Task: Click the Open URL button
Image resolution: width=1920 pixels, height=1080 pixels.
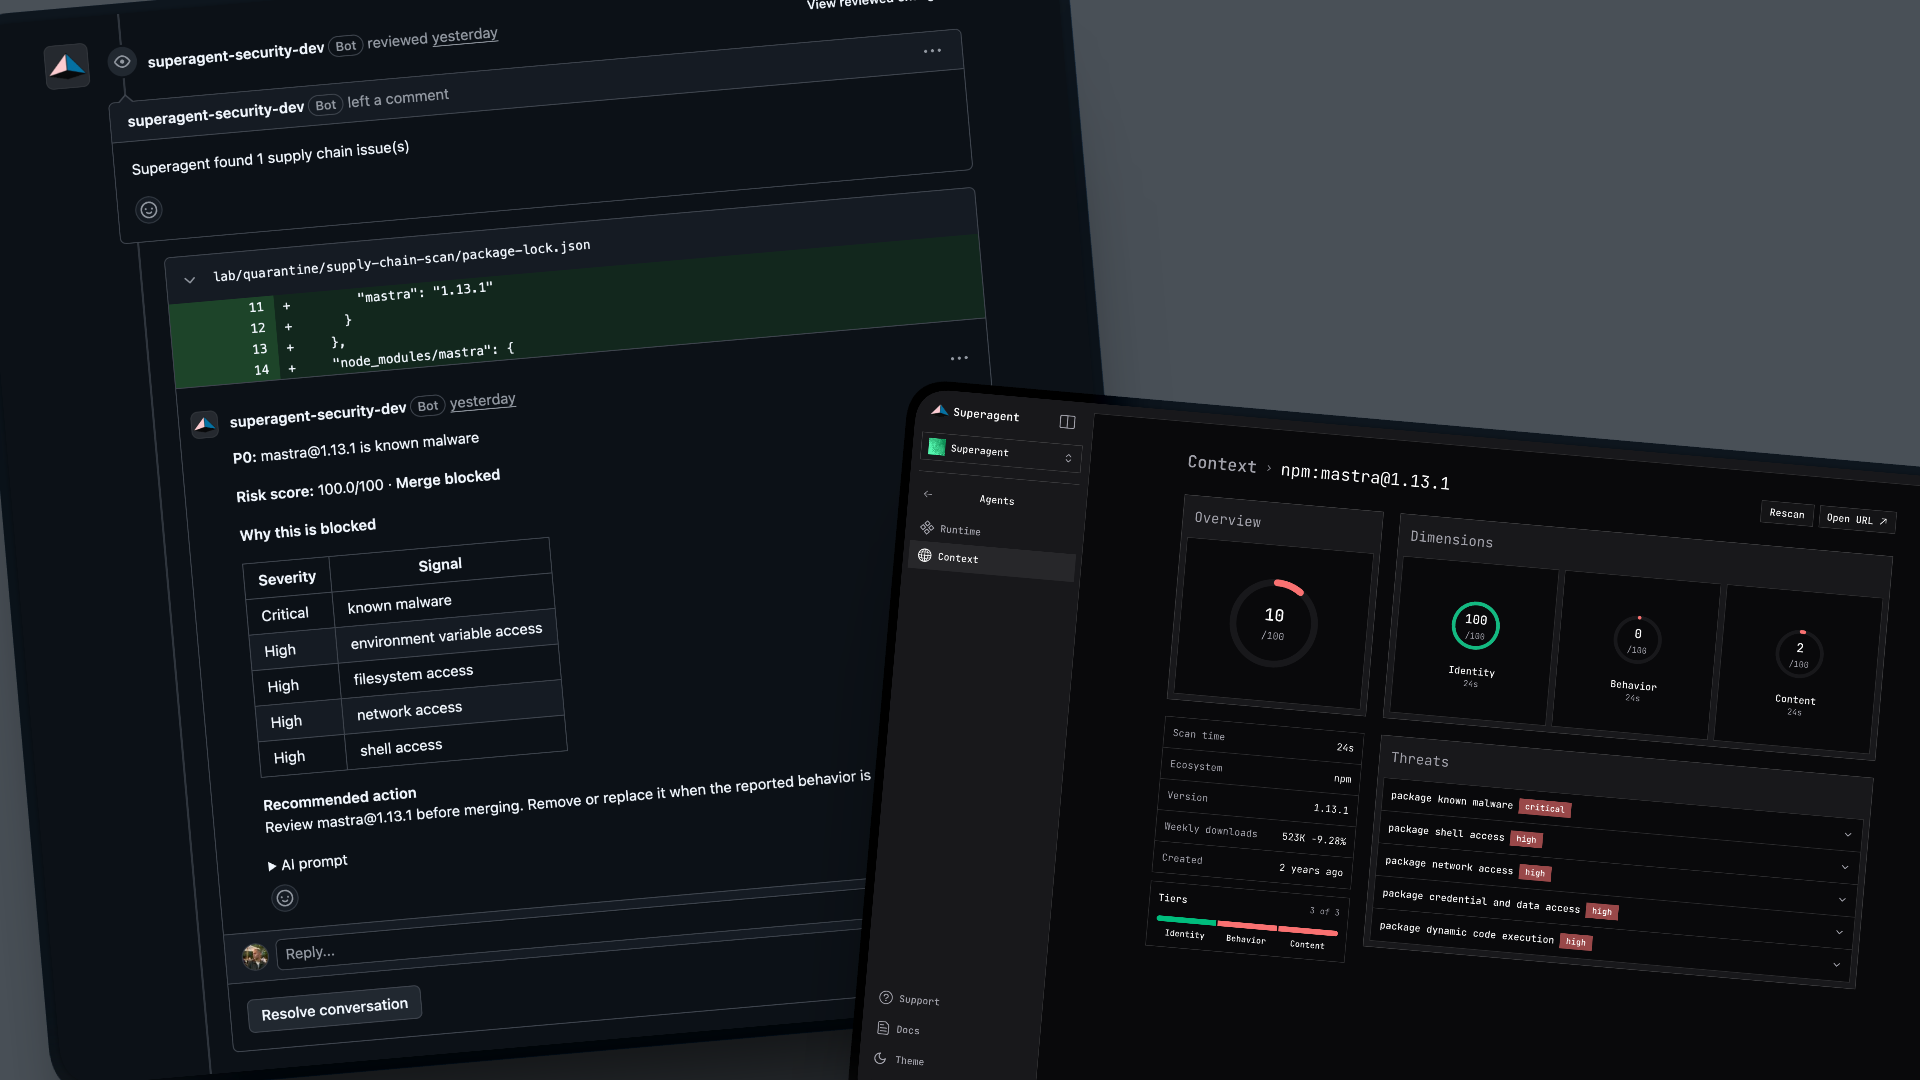Action: pyautogui.click(x=1857, y=520)
